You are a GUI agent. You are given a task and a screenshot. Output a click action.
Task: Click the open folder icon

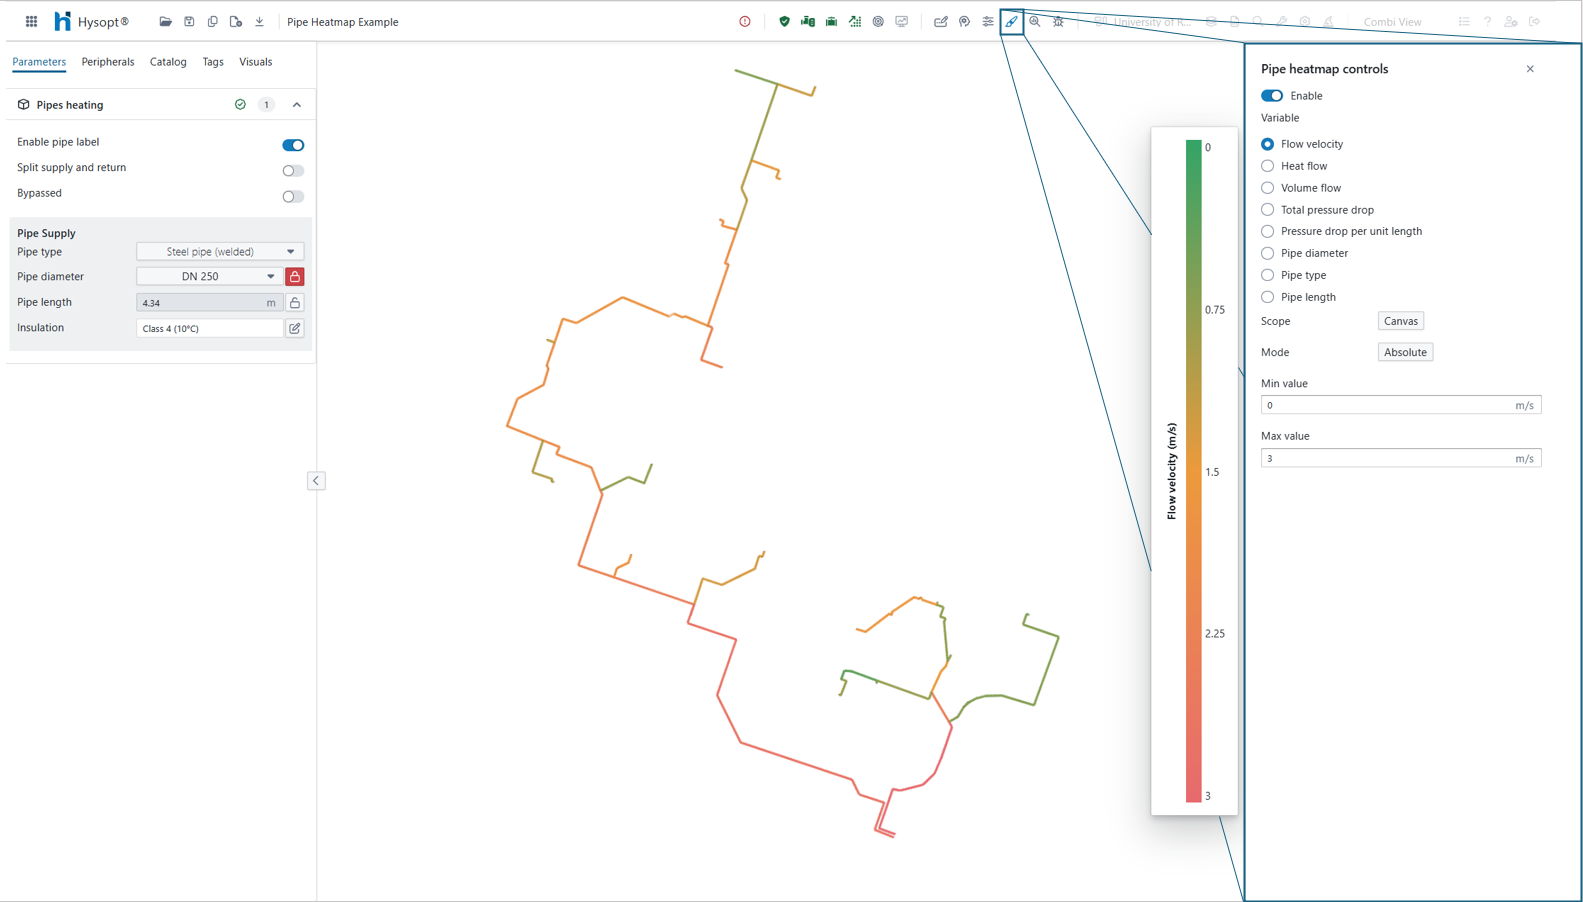165,21
